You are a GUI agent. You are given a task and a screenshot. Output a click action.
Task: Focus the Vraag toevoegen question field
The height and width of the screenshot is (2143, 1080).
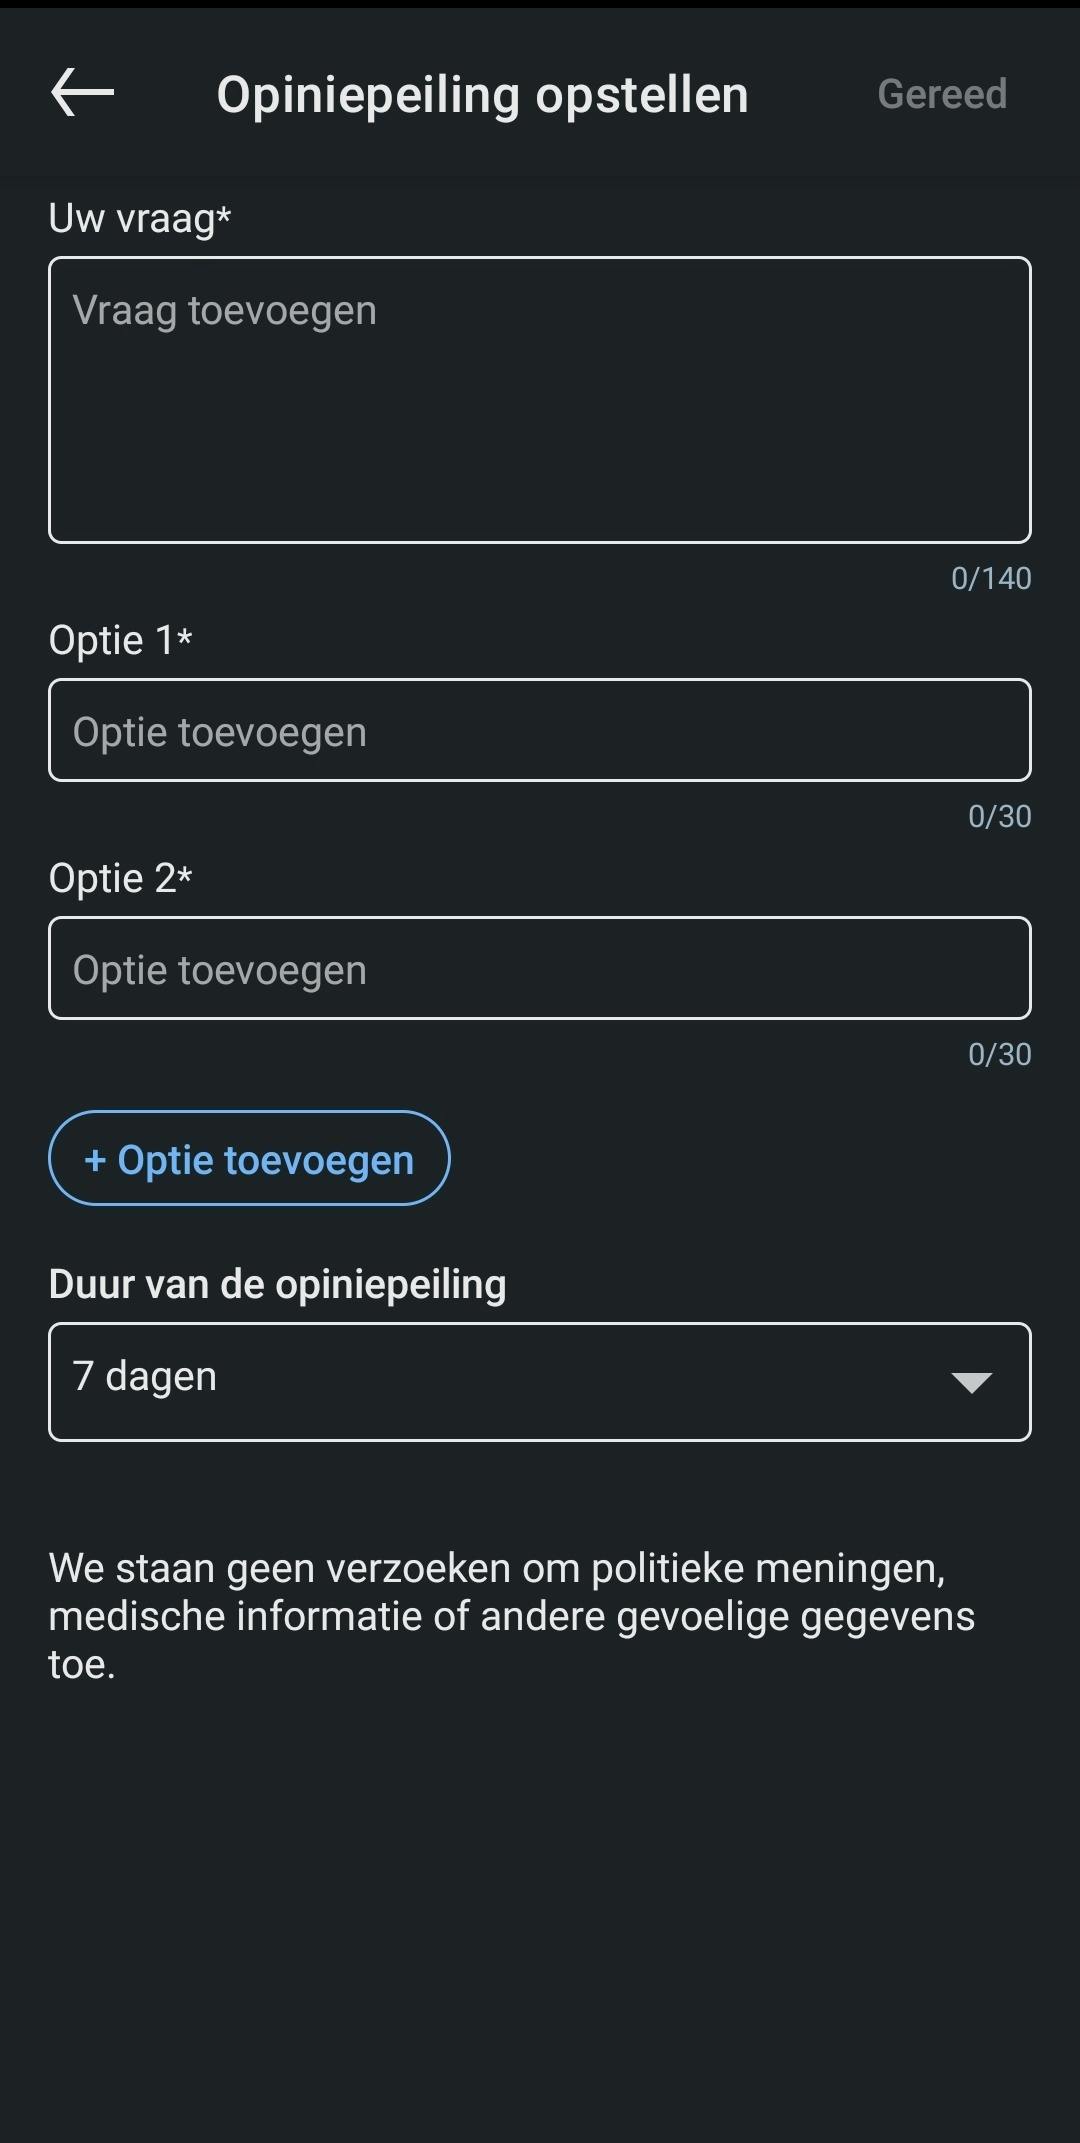(x=540, y=400)
